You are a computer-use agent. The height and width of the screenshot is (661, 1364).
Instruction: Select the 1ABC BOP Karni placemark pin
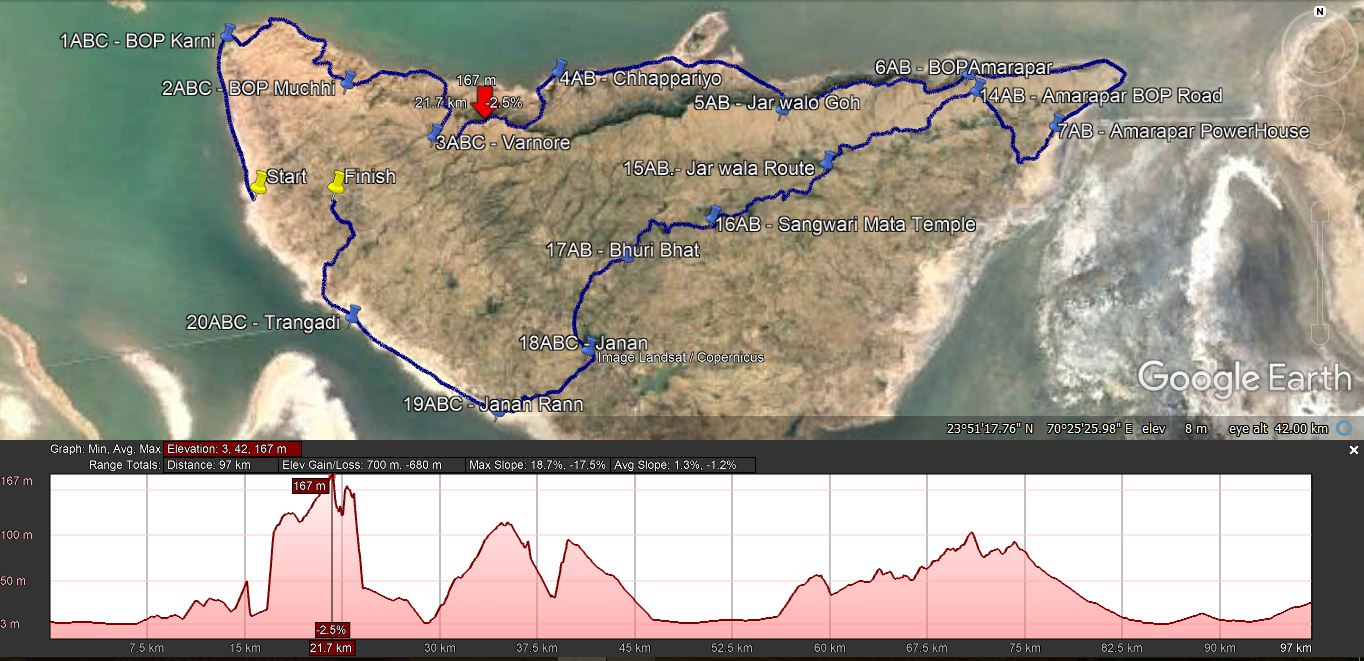tap(228, 33)
